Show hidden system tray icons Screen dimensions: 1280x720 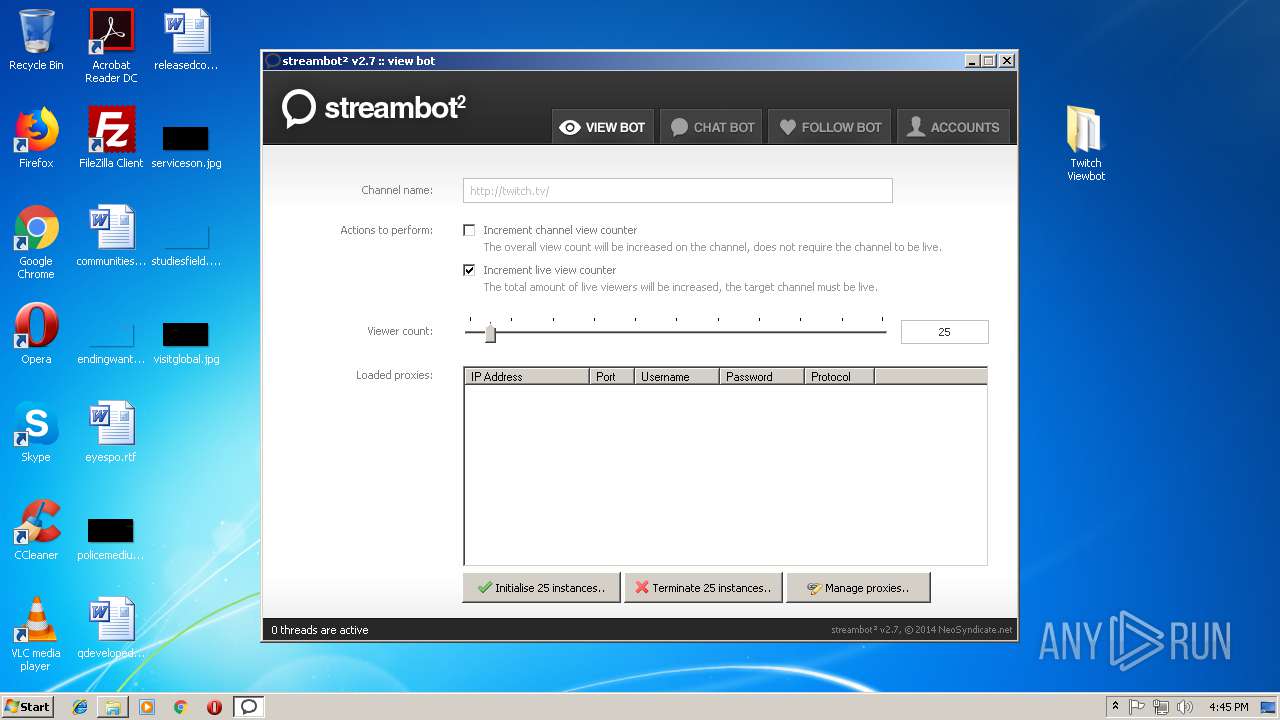1115,707
